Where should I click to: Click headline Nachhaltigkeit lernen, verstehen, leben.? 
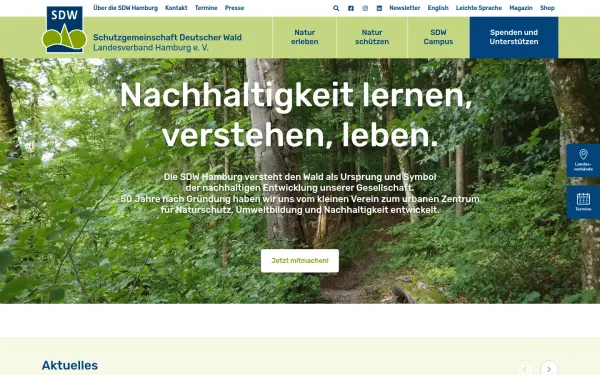point(296,115)
